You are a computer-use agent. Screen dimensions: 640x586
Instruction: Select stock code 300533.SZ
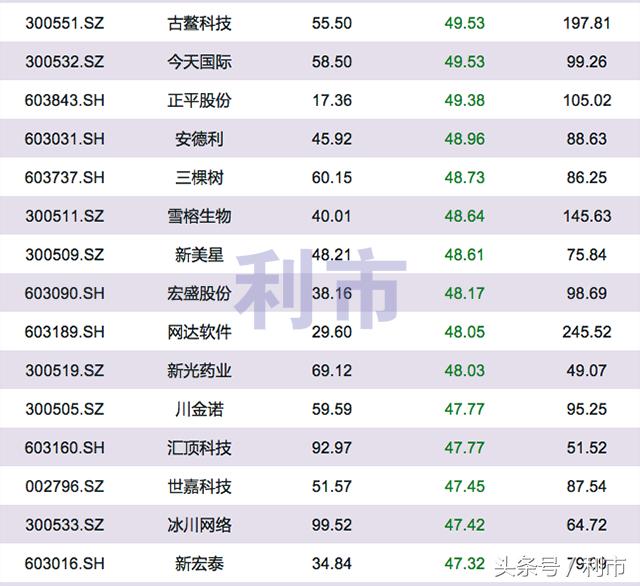coord(64,525)
